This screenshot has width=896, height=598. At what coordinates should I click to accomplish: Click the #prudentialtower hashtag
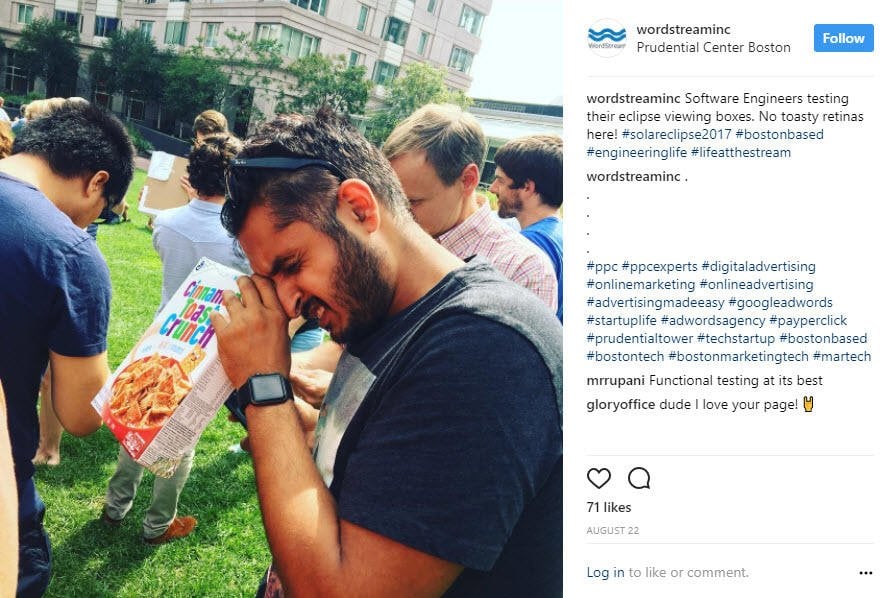click(640, 338)
